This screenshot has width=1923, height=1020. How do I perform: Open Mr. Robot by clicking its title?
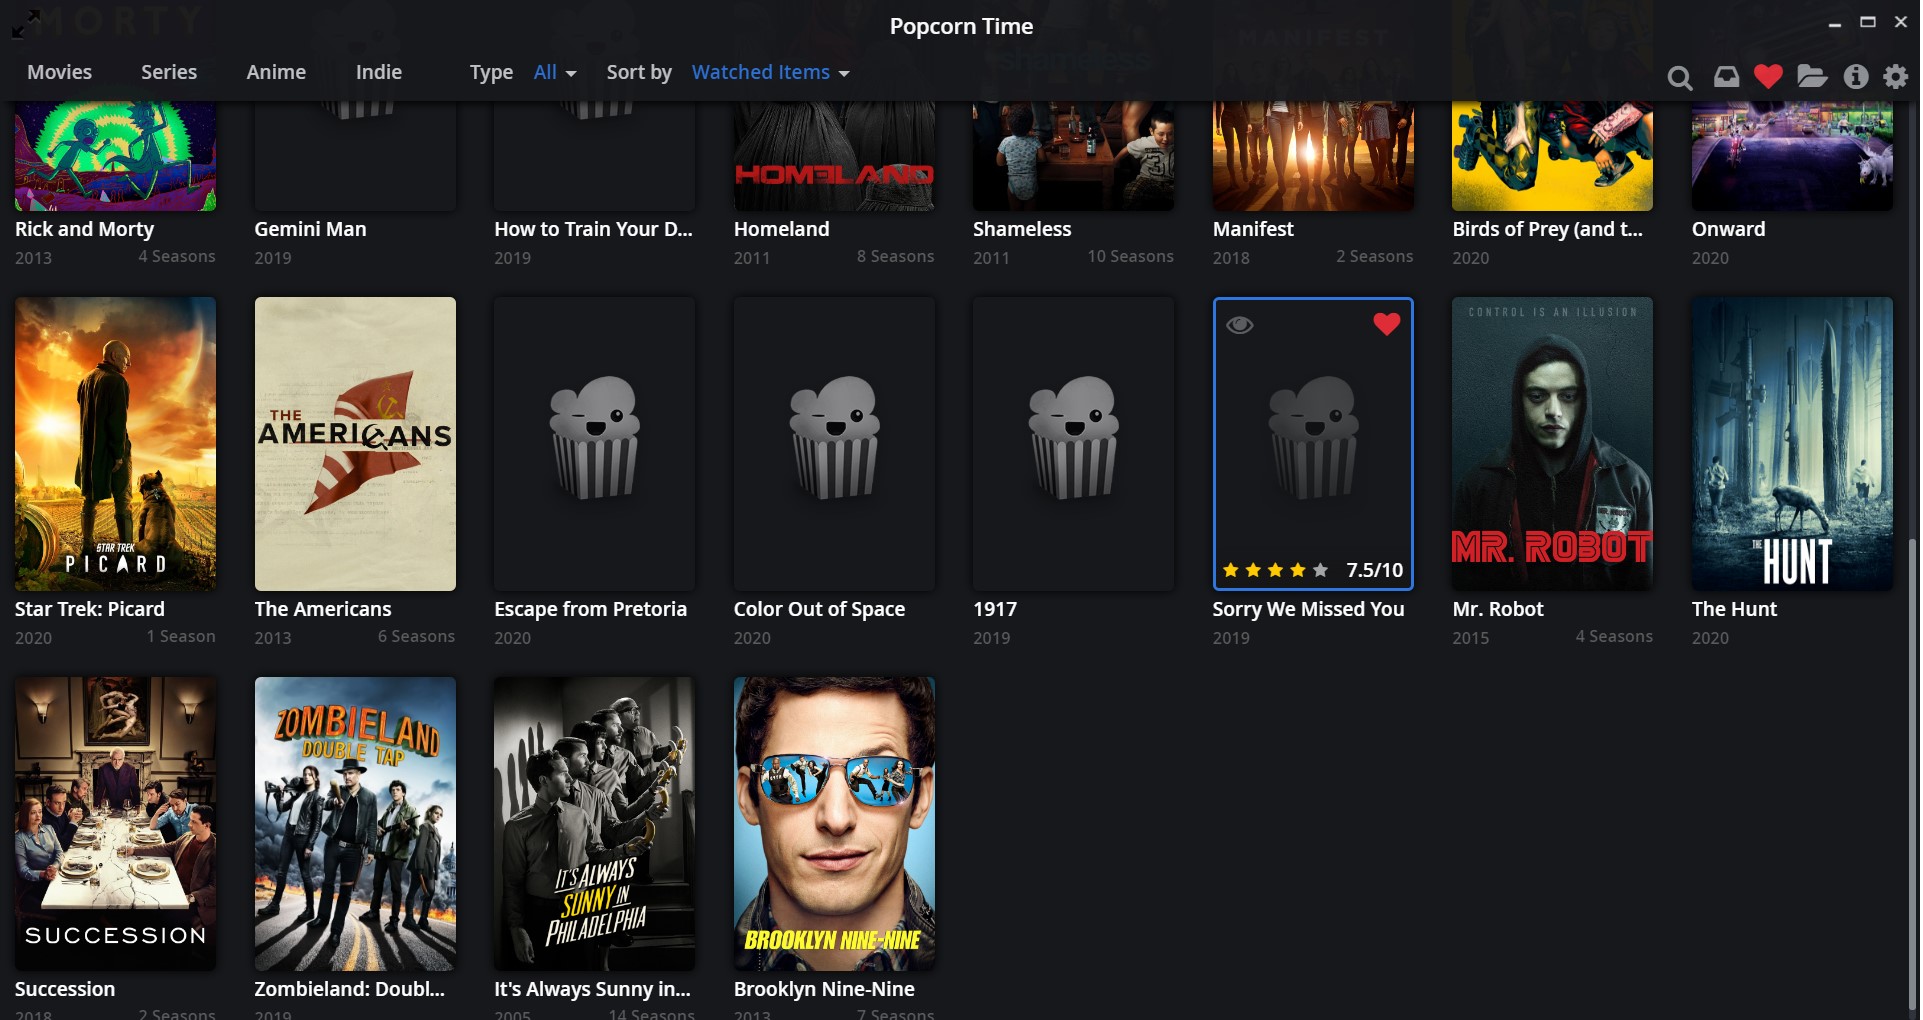tap(1497, 608)
